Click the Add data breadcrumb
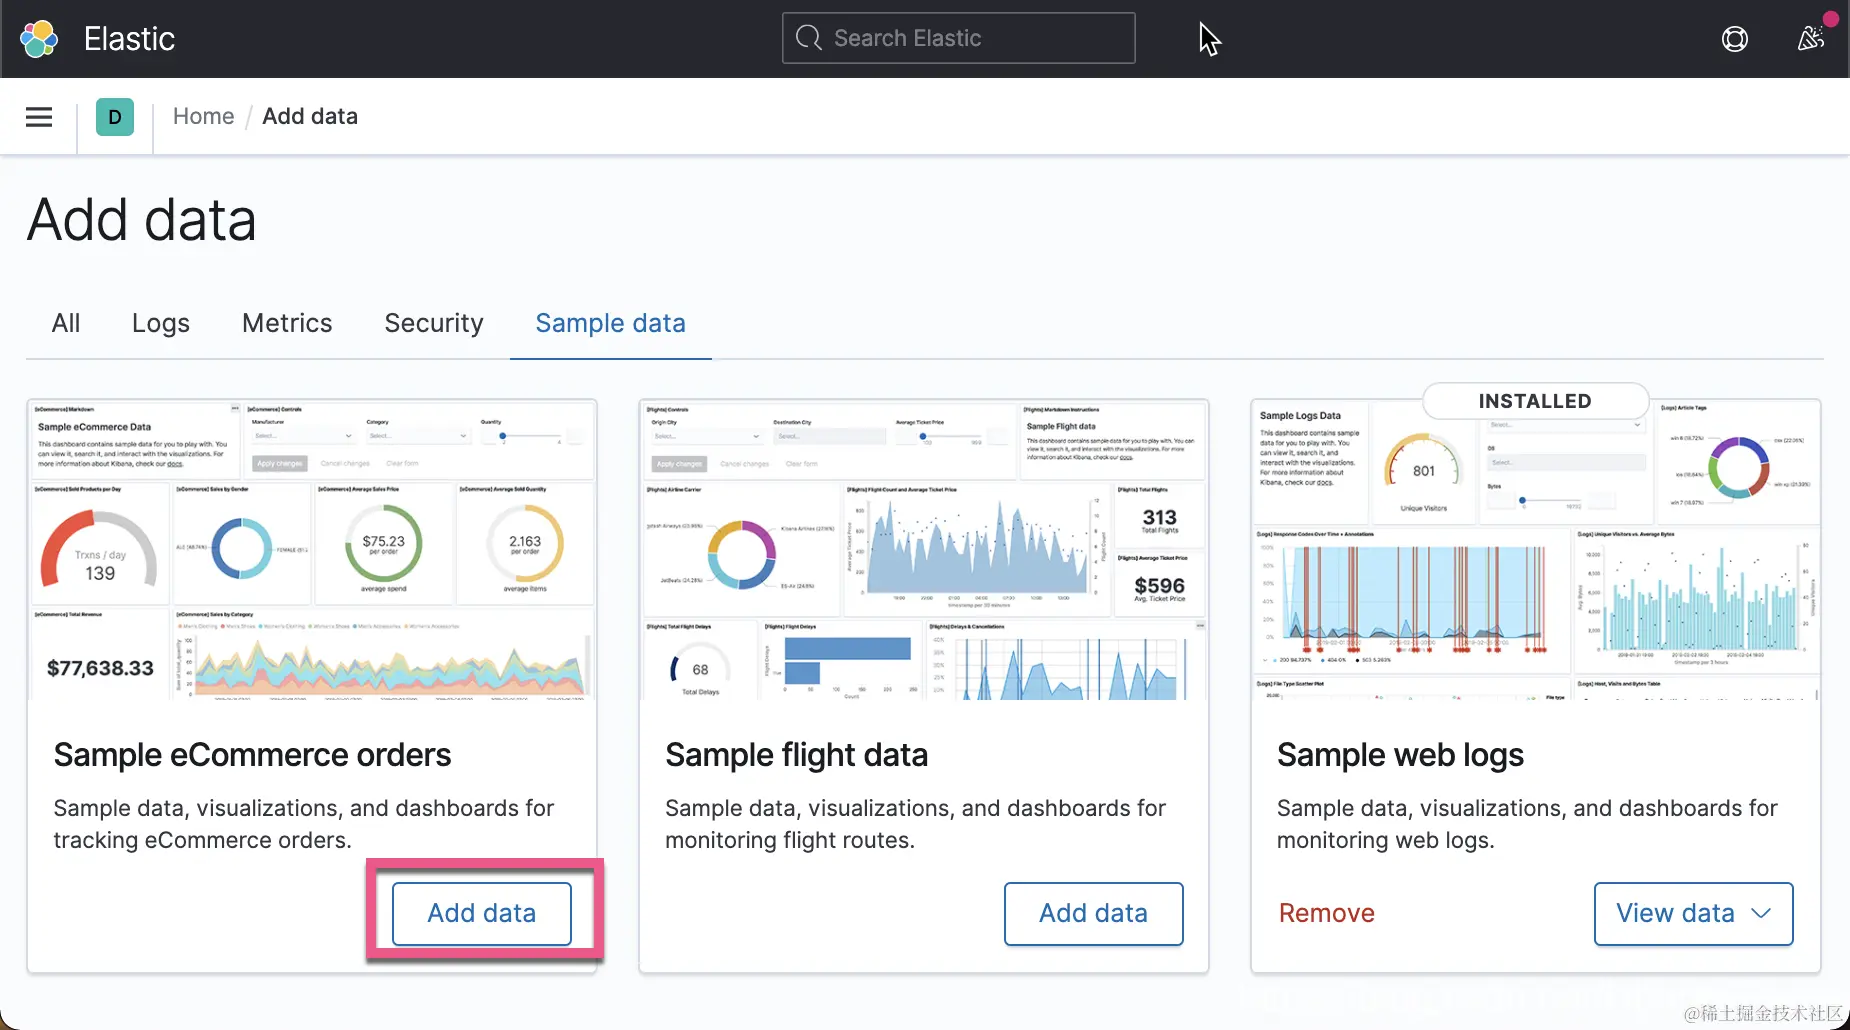The width and height of the screenshot is (1850, 1030). pyautogui.click(x=310, y=116)
